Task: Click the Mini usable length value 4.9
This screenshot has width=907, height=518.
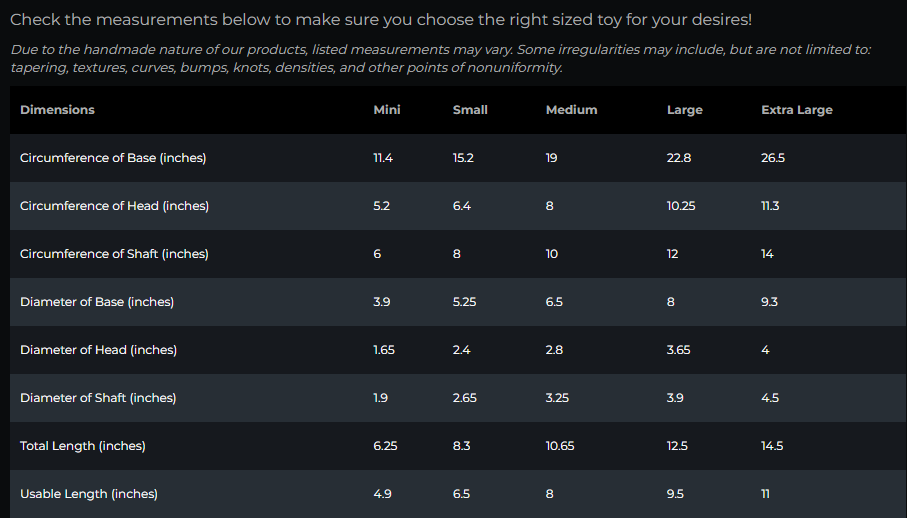Action: 382,494
